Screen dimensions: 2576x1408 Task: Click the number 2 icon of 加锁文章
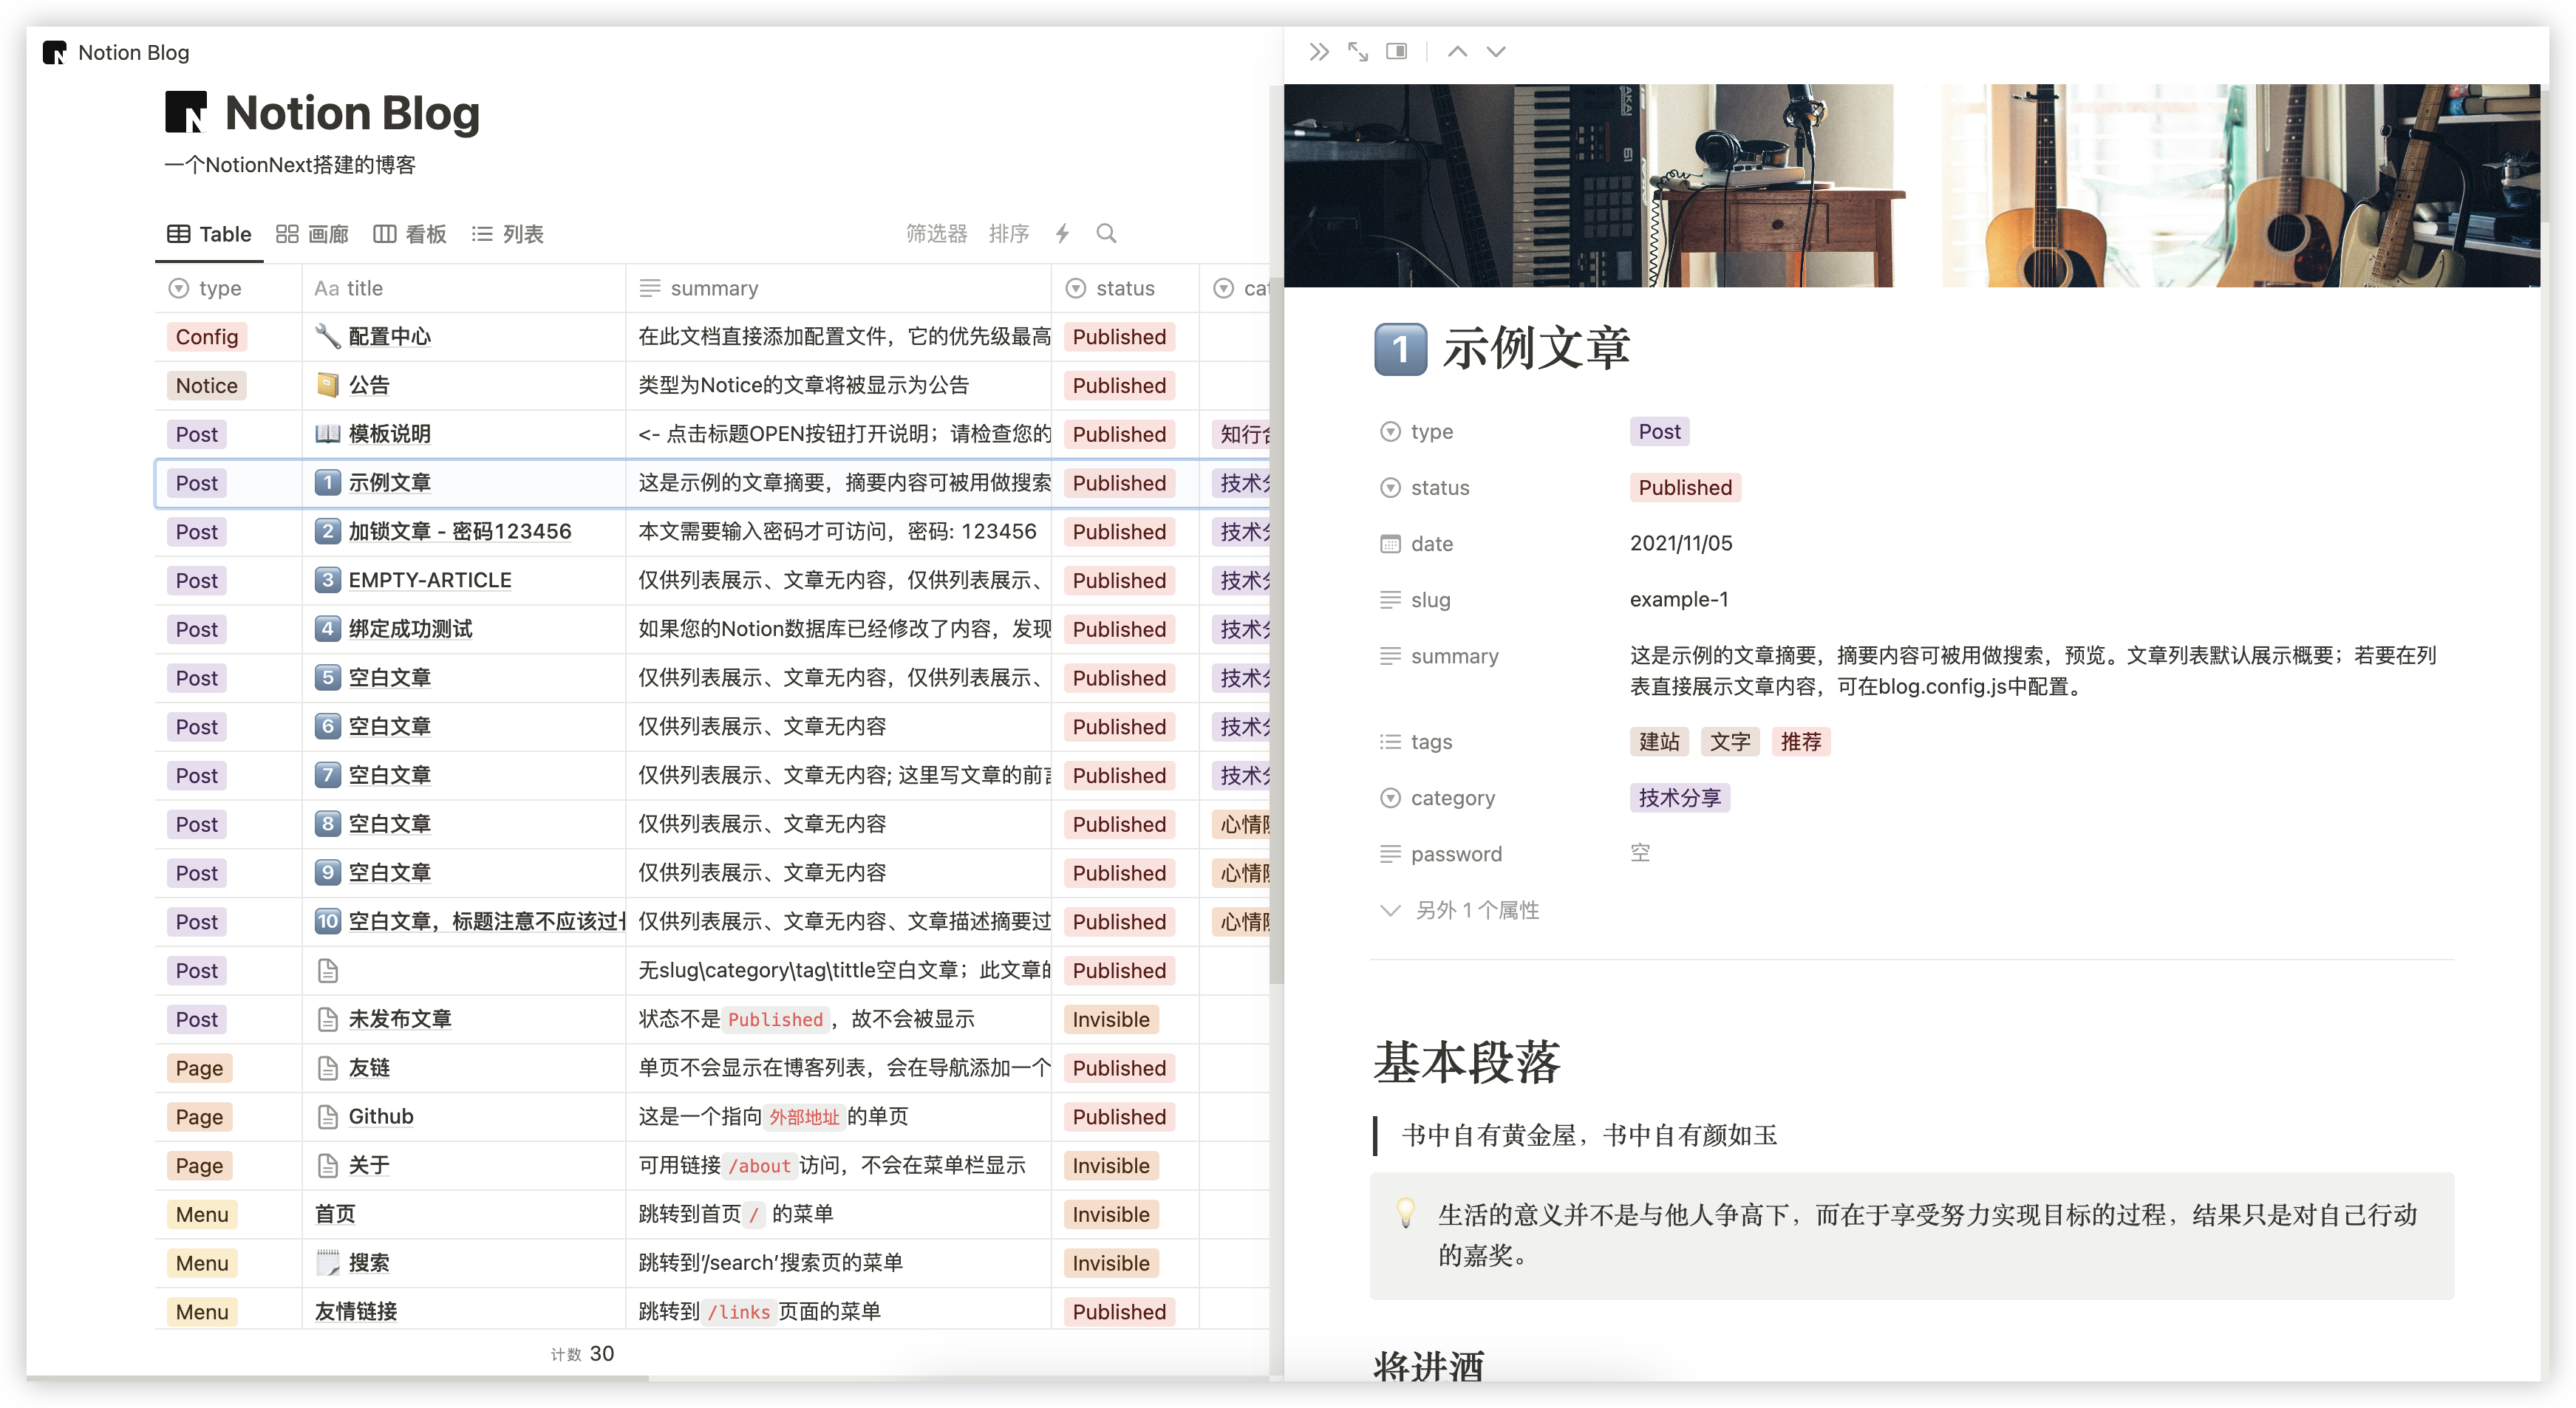pos(328,531)
